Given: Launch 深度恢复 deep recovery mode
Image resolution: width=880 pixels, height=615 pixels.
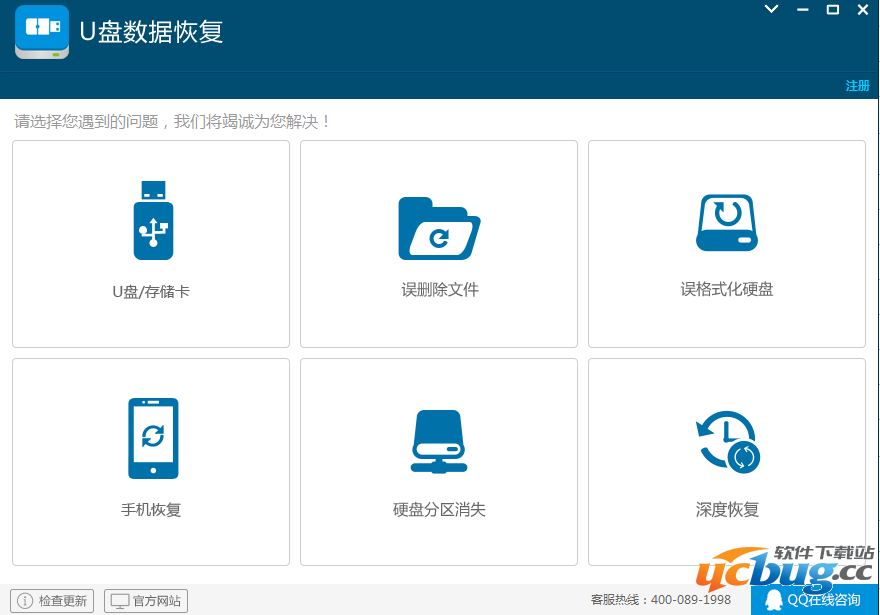Looking at the screenshot, I should click(x=726, y=461).
